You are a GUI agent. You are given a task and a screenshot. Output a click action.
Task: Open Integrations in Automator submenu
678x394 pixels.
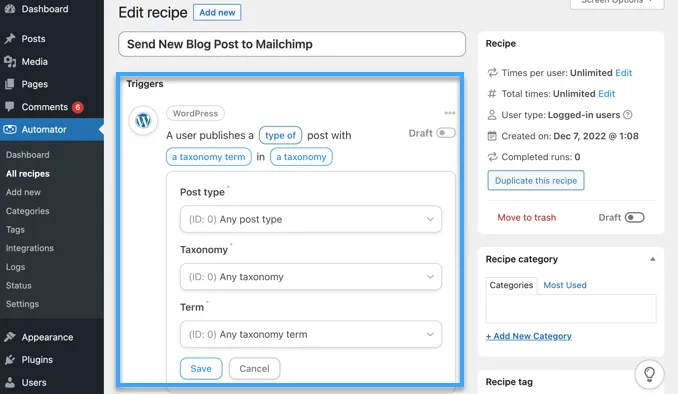click(x=30, y=248)
